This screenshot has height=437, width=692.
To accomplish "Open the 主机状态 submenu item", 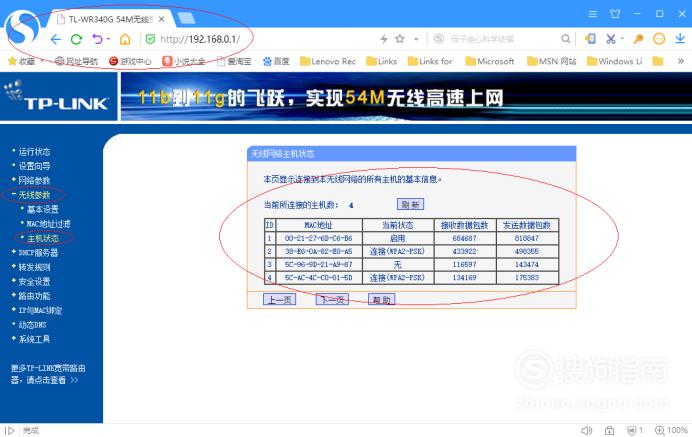I will click(43, 238).
